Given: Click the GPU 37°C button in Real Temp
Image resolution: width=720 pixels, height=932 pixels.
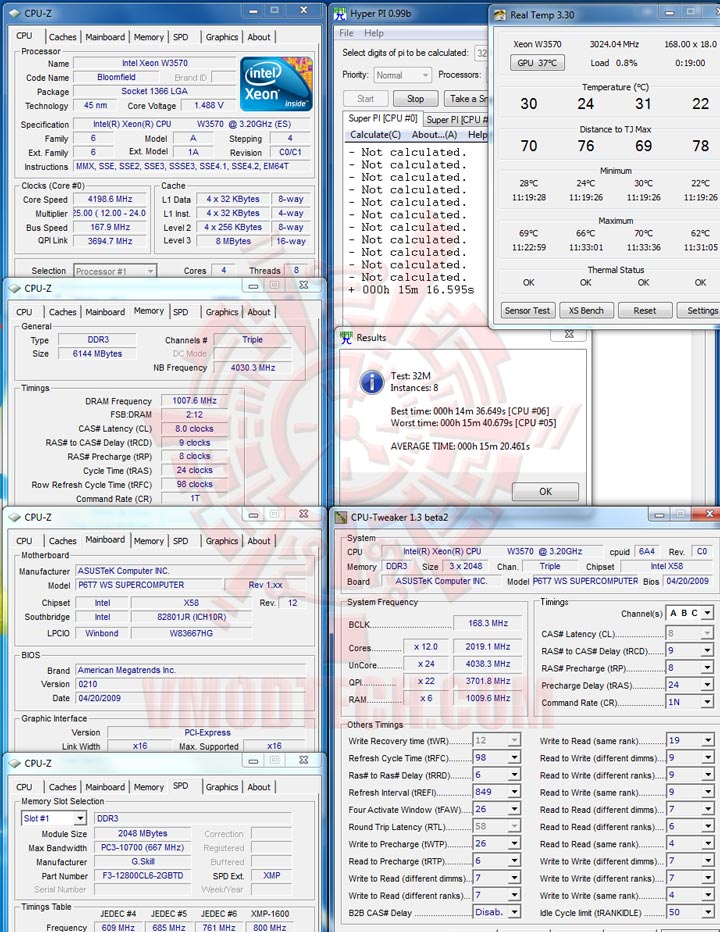Looking at the screenshot, I should click(x=537, y=63).
